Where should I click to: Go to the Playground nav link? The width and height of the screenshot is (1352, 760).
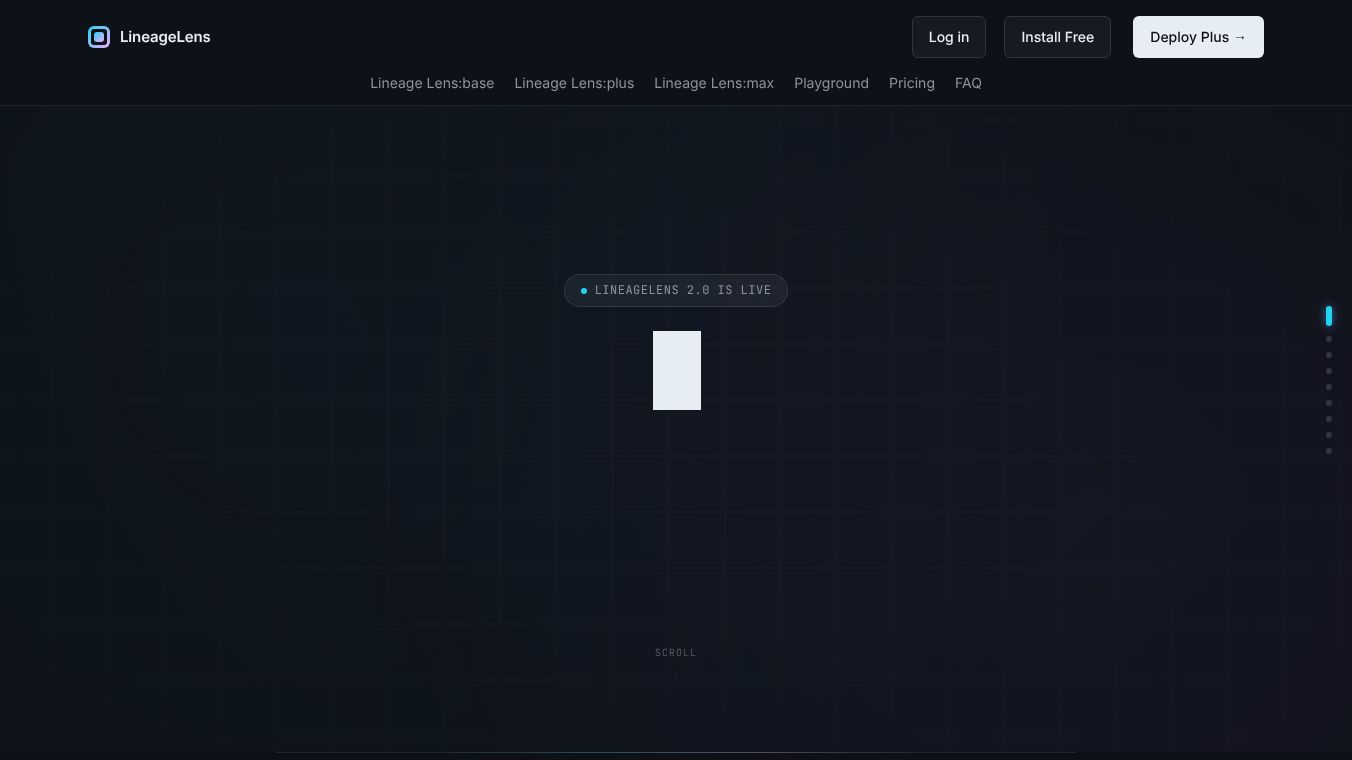pos(831,83)
